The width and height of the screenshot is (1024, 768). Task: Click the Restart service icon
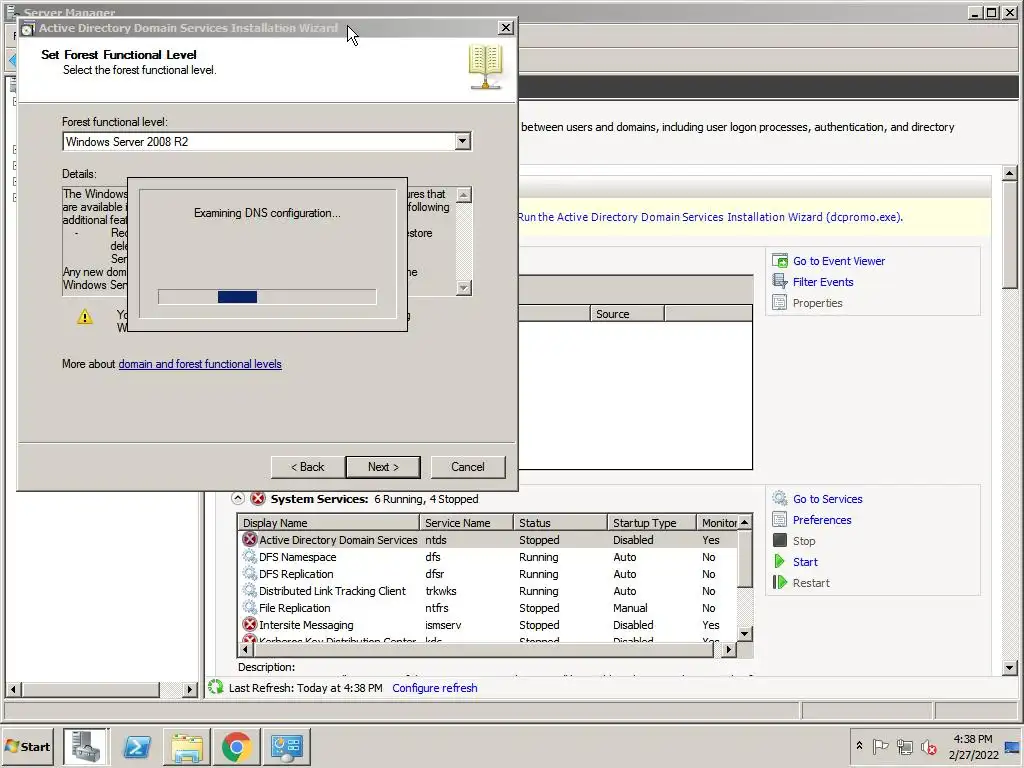tap(780, 582)
